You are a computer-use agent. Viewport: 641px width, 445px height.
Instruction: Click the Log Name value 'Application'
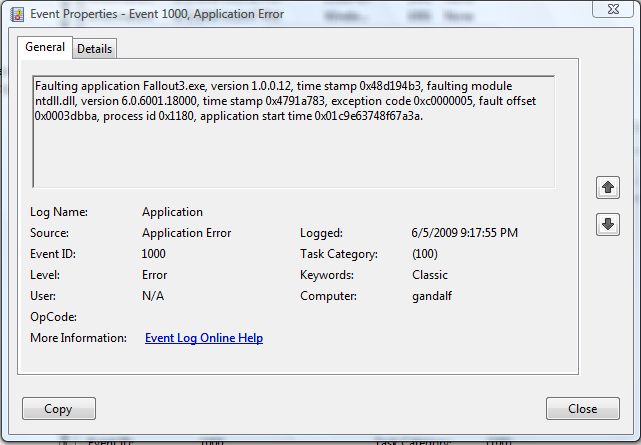pos(172,212)
